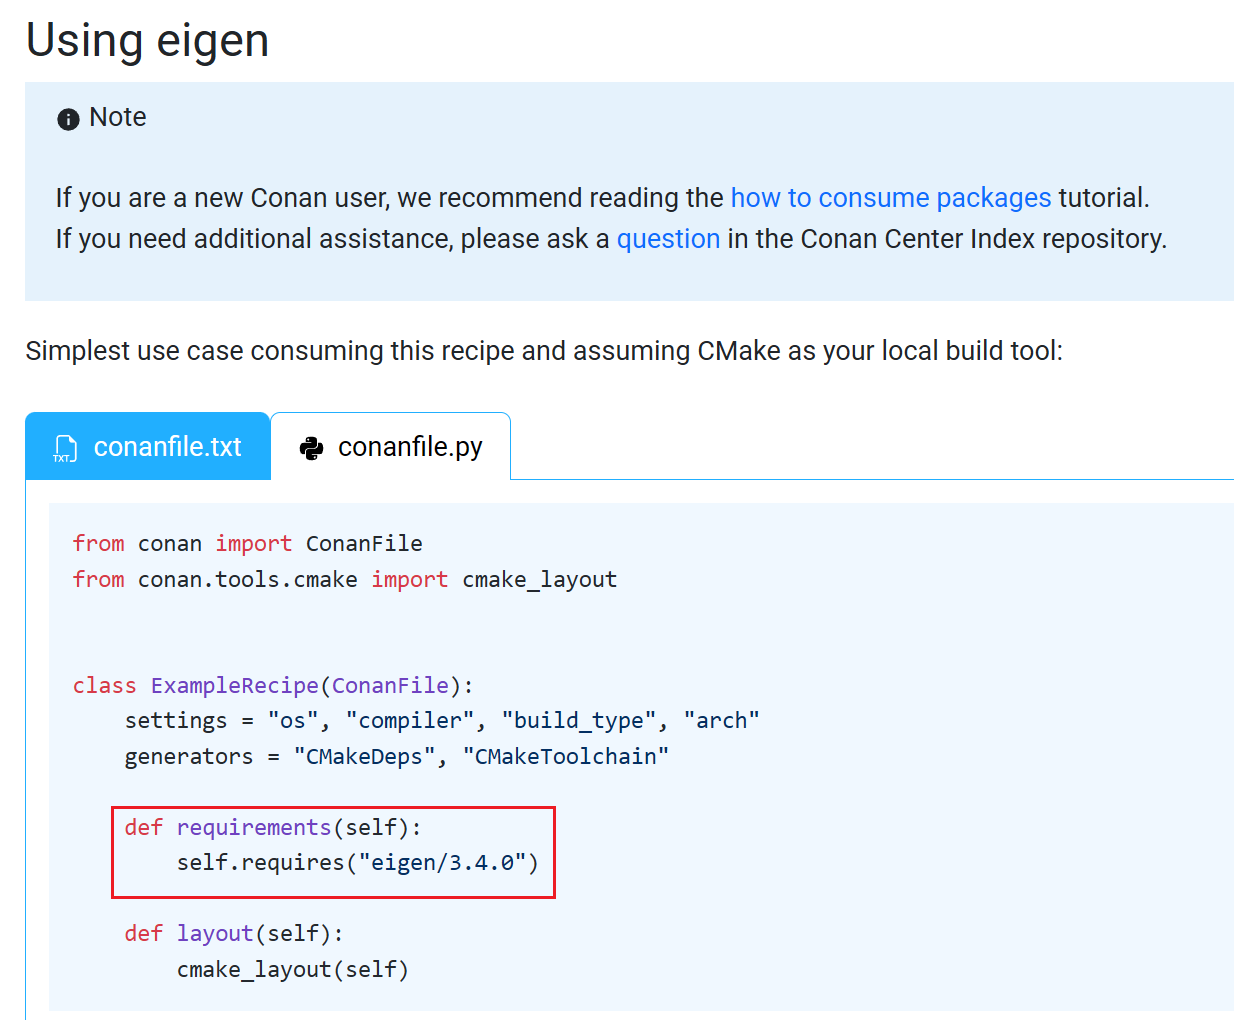The width and height of the screenshot is (1234, 1020).
Task: Click the 'def layout(self)' line
Action: [x=233, y=934]
